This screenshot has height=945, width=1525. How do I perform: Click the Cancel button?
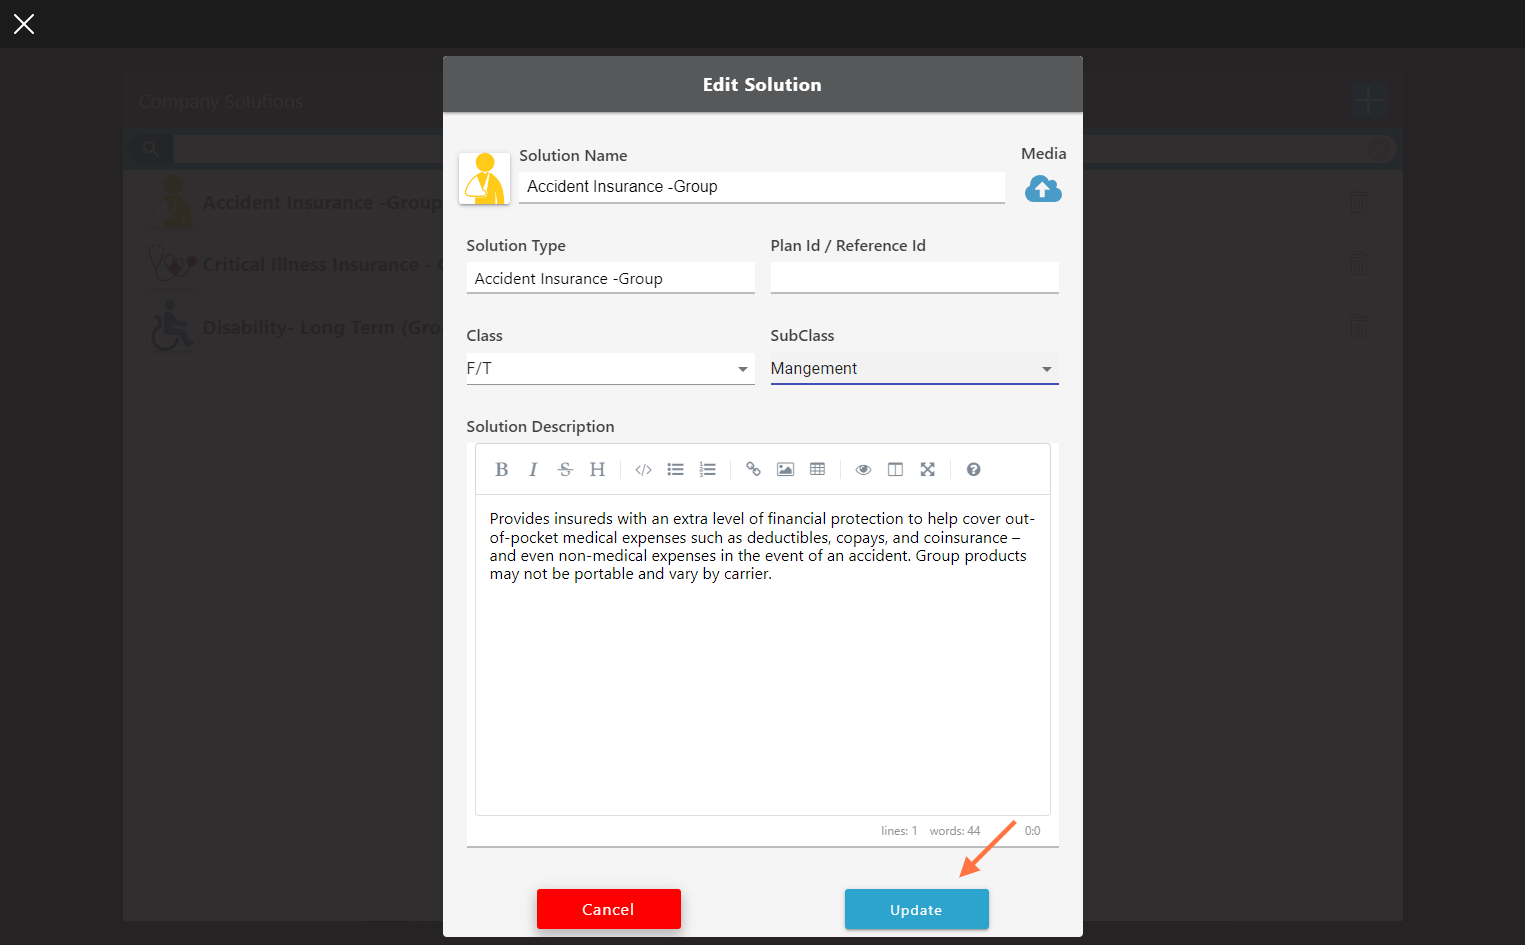(608, 909)
